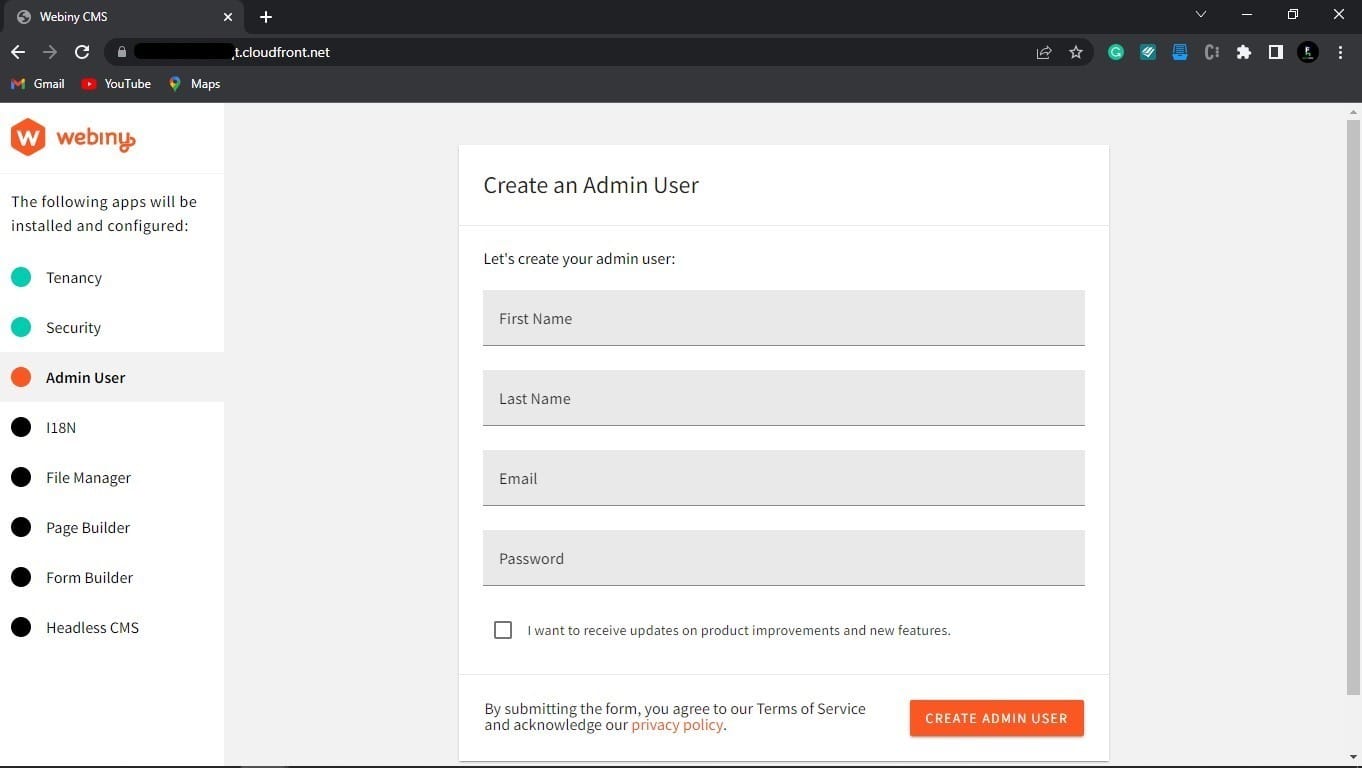Open the tab search chevron dropdown
This screenshot has height=768, width=1362.
point(1200,15)
